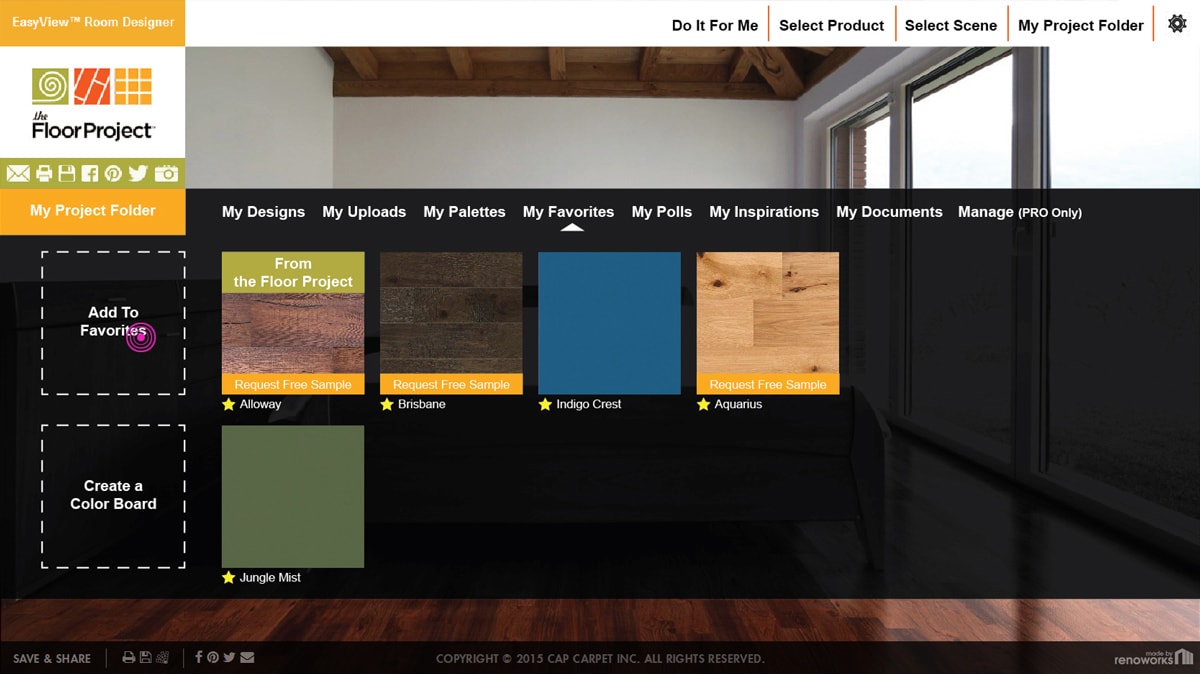Click the camera snapshot icon in sidebar

(163, 173)
